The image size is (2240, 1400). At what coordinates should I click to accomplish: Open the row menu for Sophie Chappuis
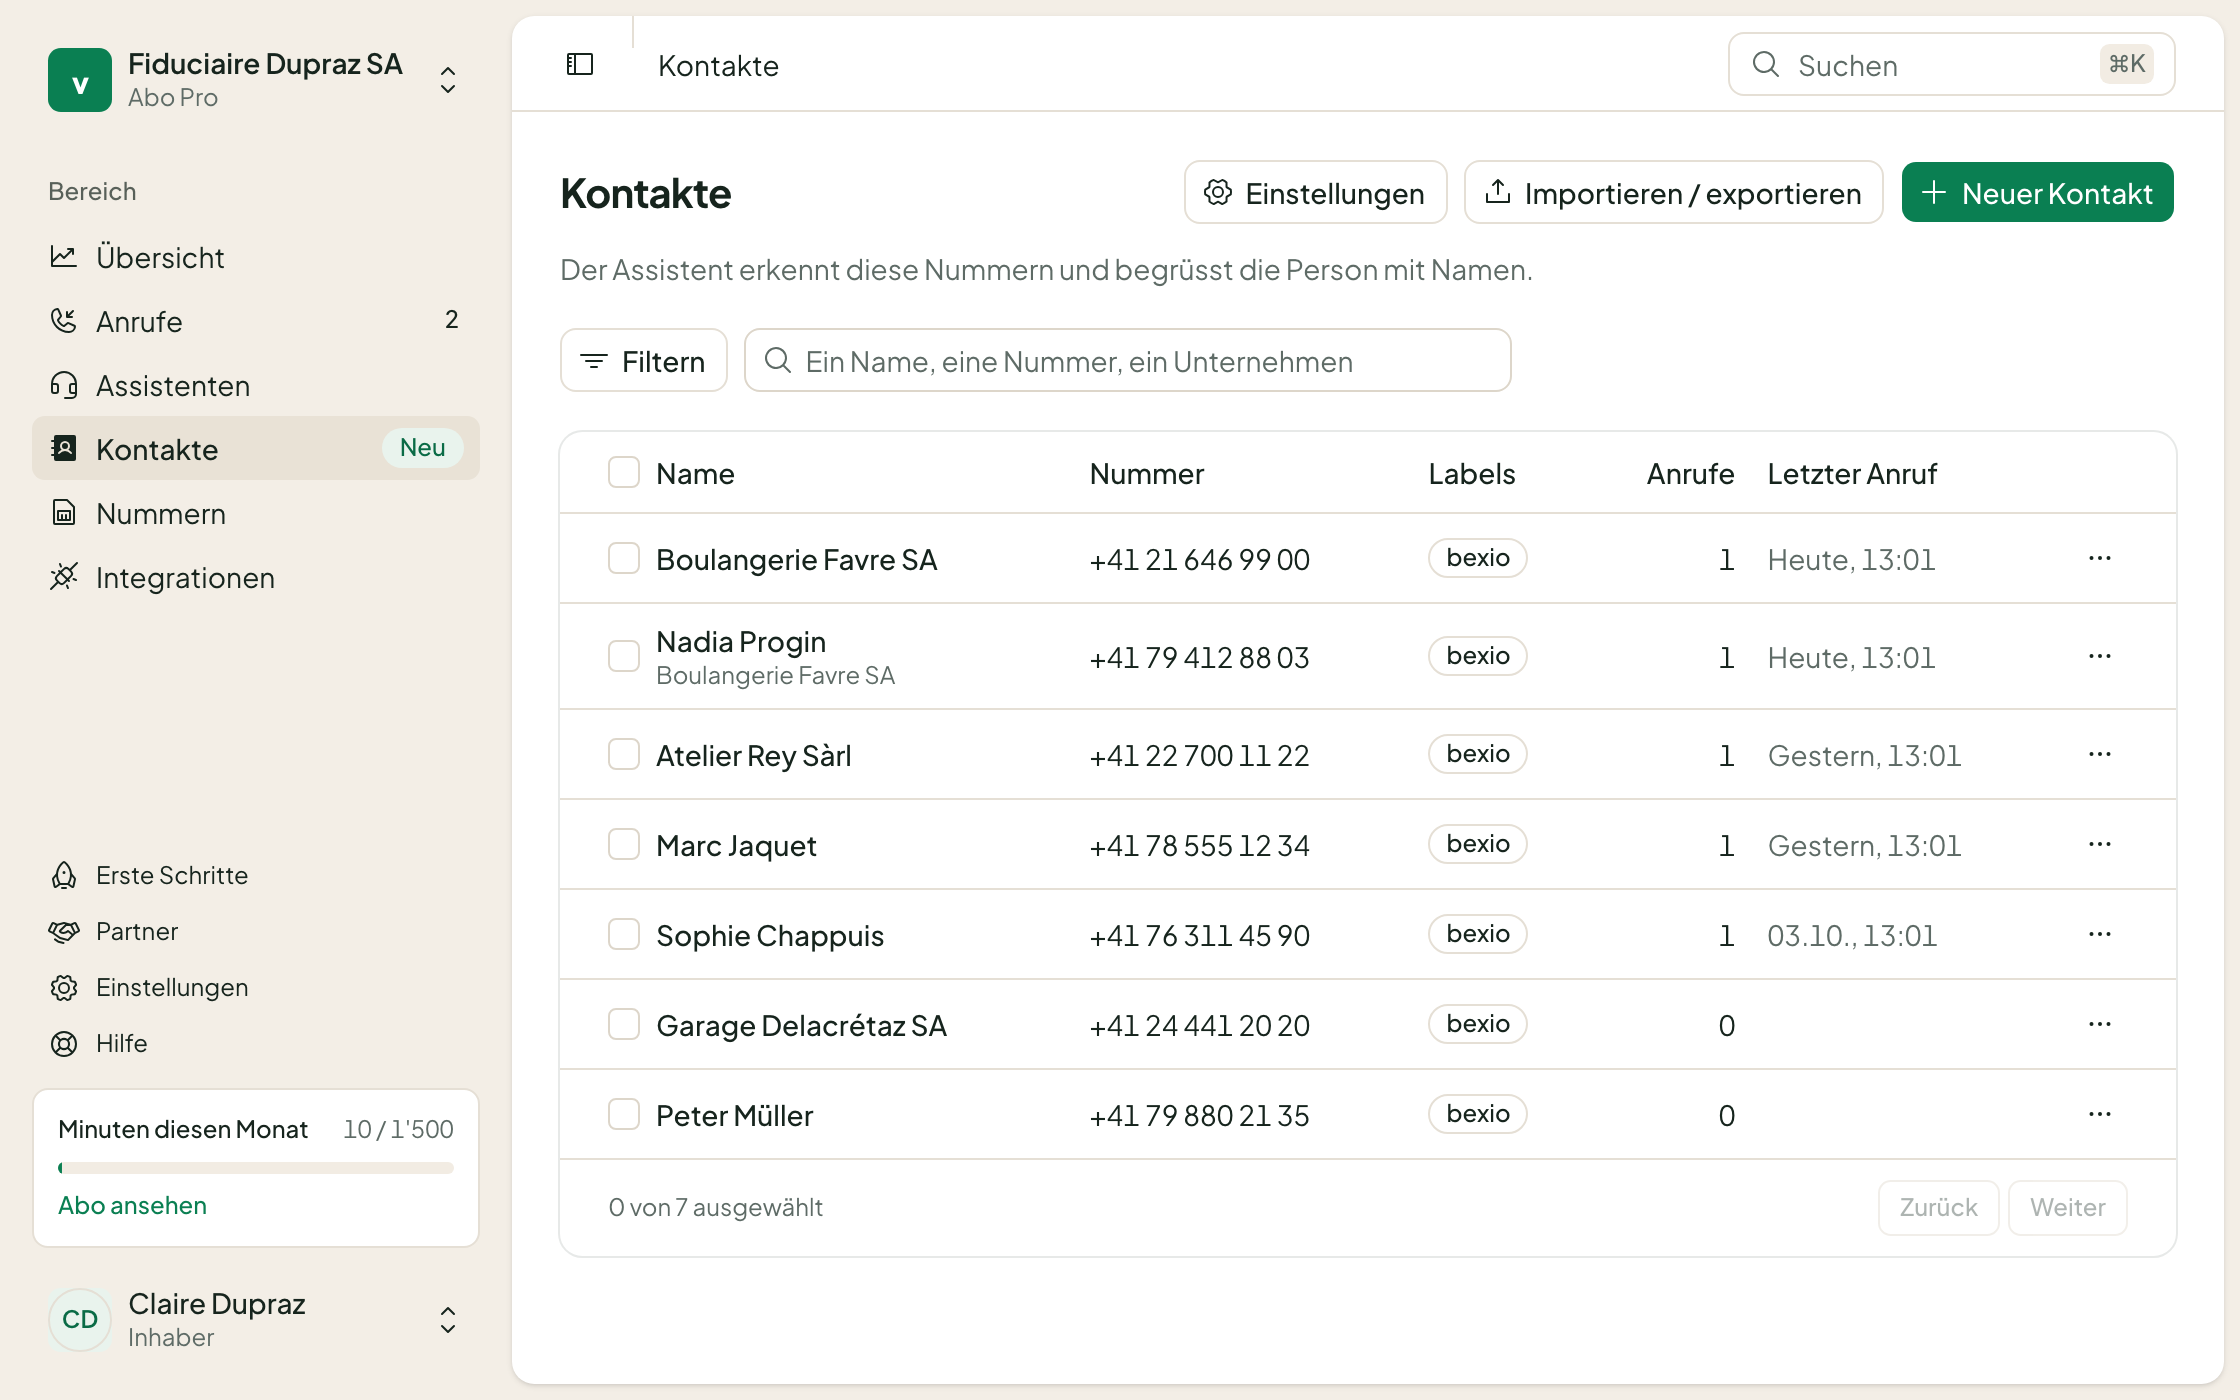pyautogui.click(x=2100, y=934)
